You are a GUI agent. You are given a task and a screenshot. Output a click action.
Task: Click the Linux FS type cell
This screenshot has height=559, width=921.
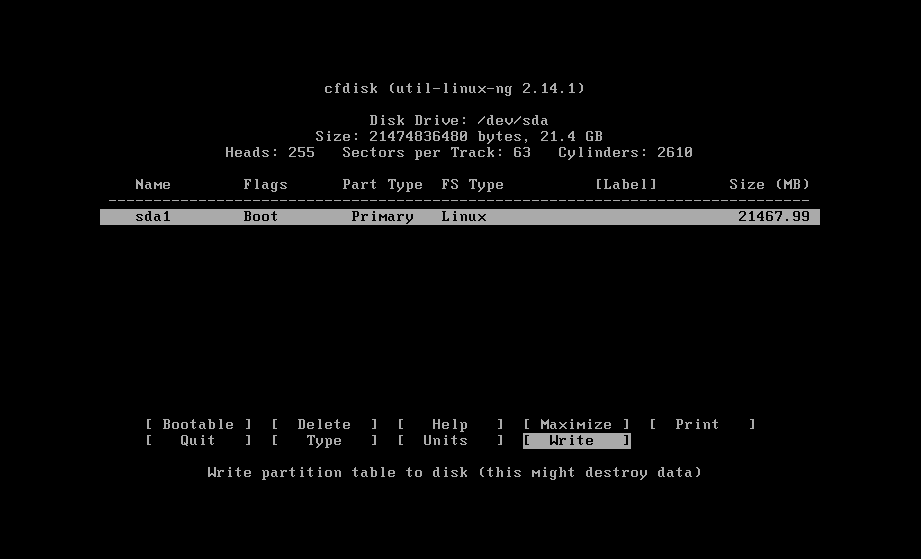tap(464, 217)
